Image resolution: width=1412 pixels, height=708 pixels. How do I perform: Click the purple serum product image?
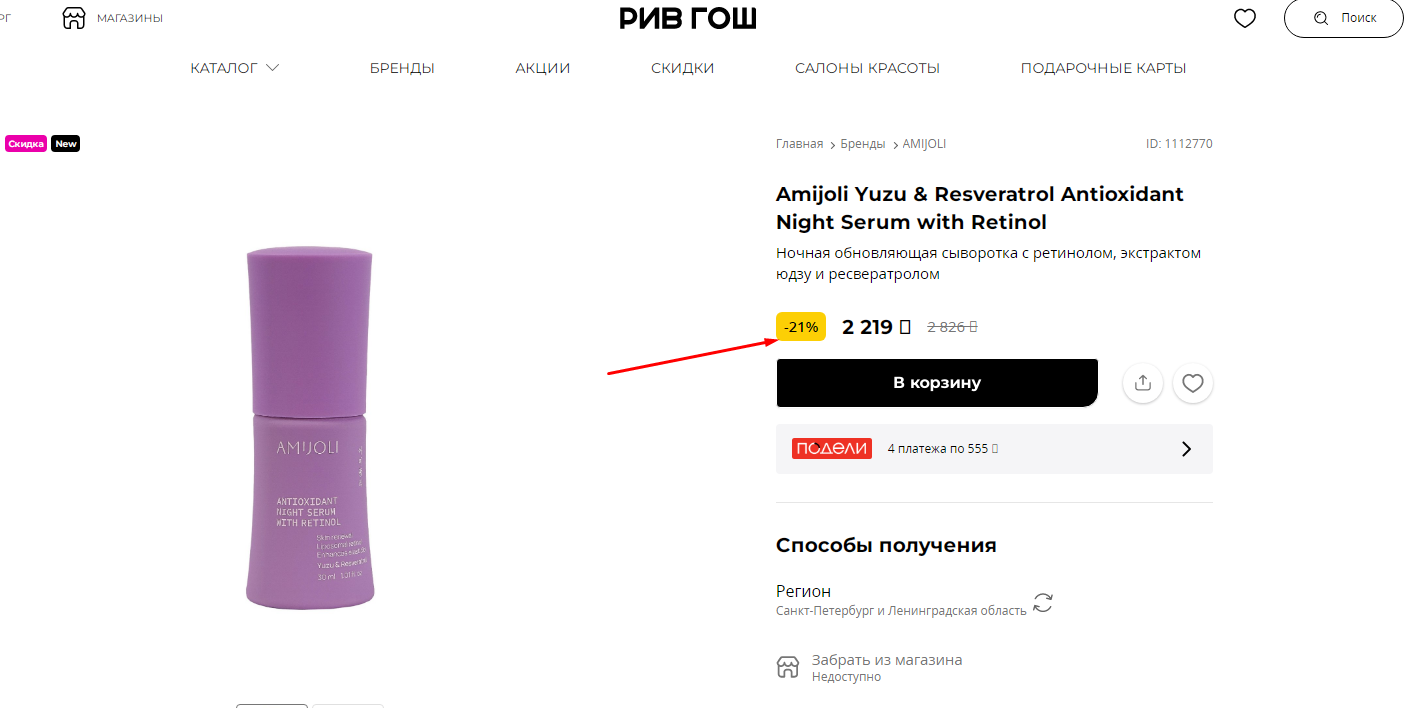click(310, 428)
